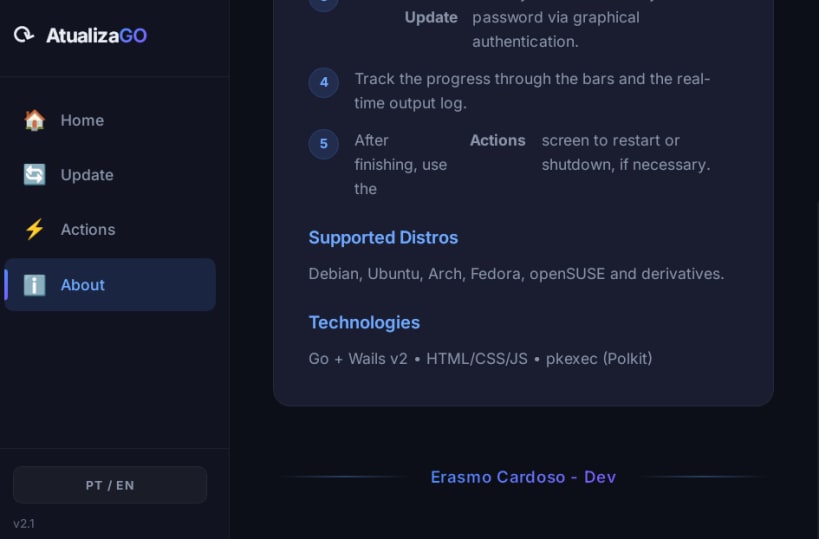Click the Technologies heading
Screen dimensions: 819x539
pyautogui.click(x=364, y=322)
